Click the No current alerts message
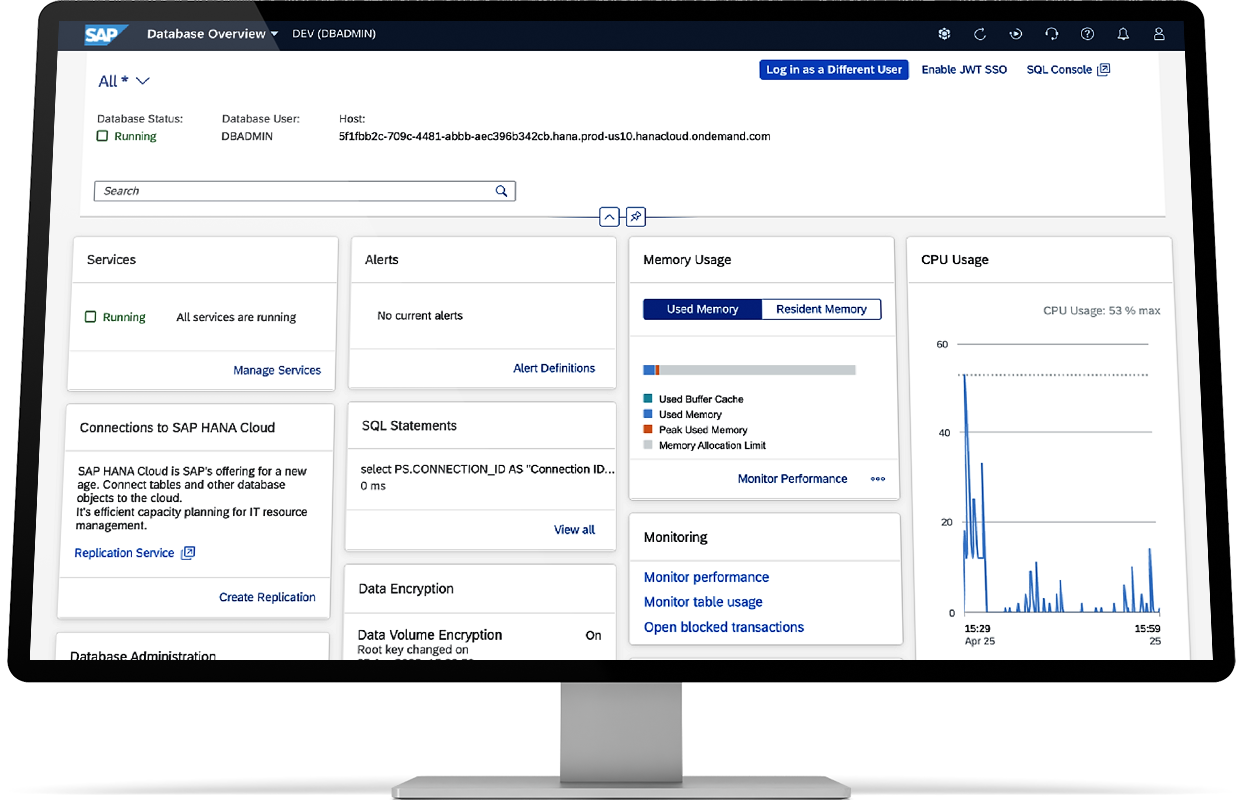The height and width of the screenshot is (800, 1236). click(420, 316)
